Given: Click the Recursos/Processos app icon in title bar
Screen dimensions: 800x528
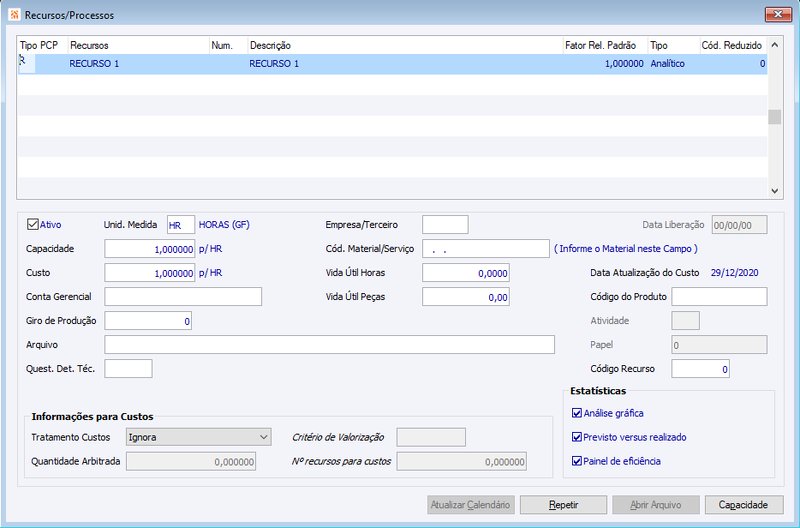Looking at the screenshot, I should [x=15, y=15].
